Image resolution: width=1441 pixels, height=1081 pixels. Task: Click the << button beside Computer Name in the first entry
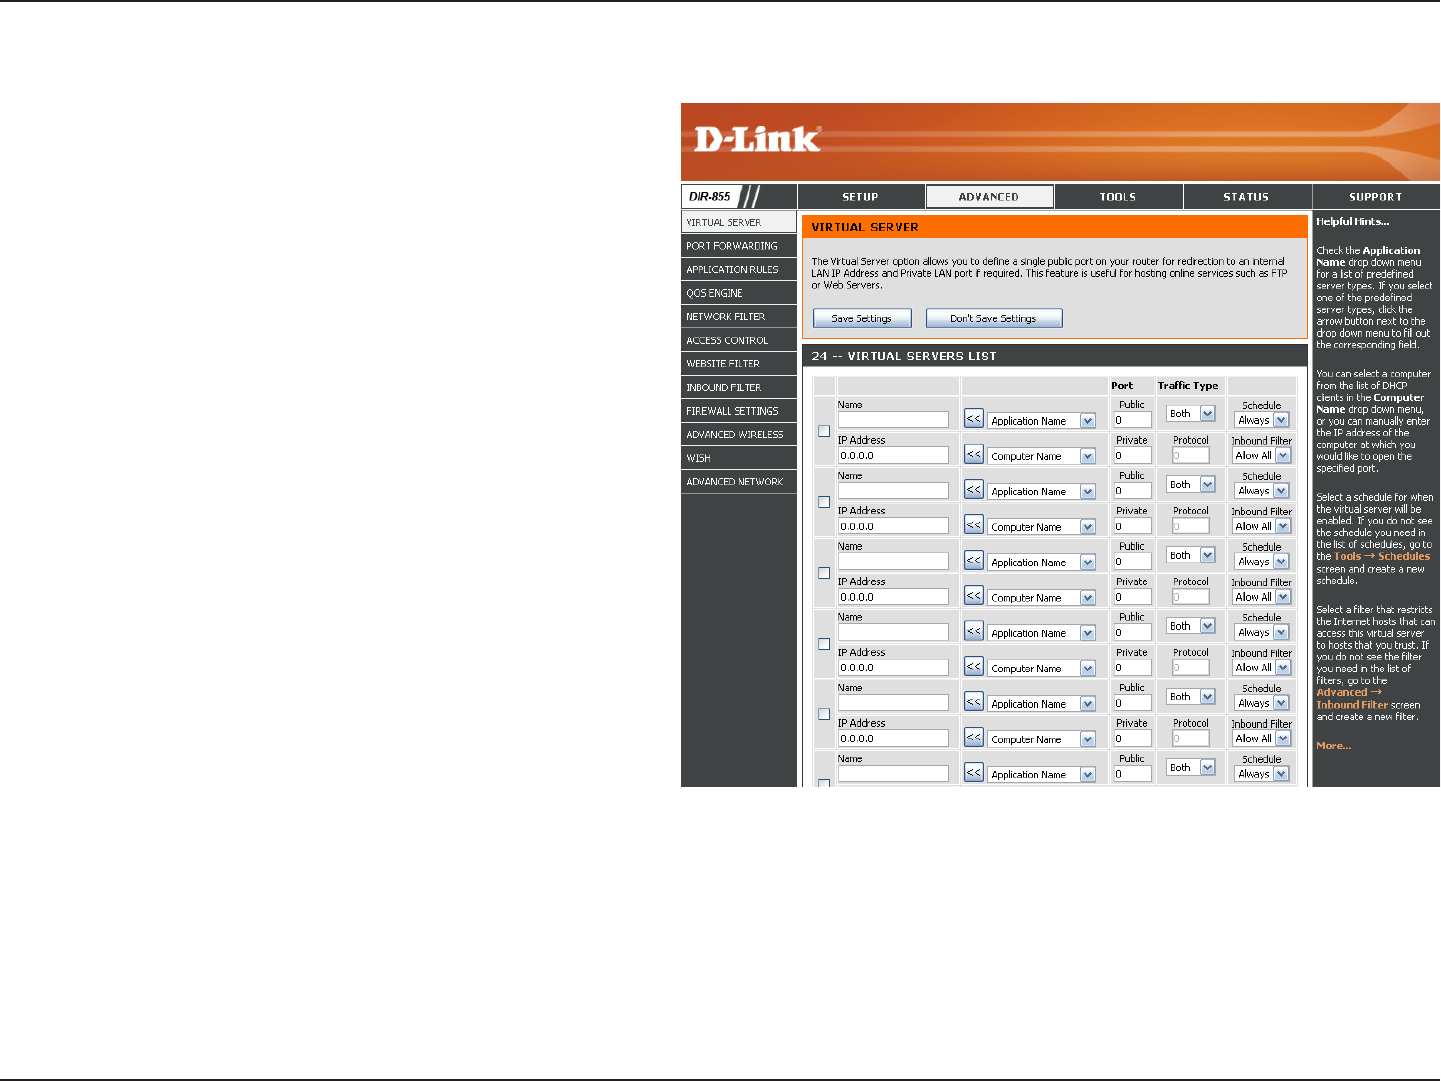(973, 454)
